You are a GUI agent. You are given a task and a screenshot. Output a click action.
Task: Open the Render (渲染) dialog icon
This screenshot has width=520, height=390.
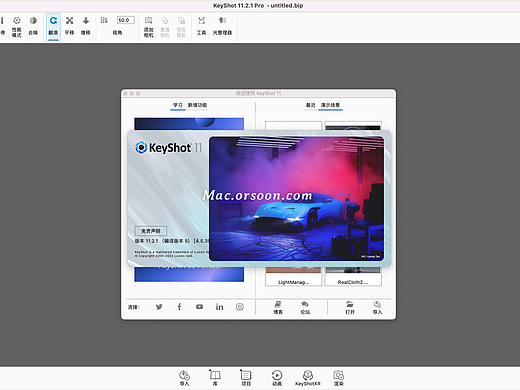click(x=339, y=378)
